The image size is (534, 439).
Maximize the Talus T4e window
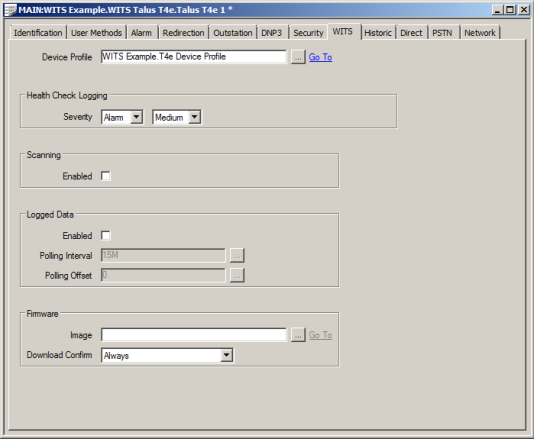click(510, 10)
